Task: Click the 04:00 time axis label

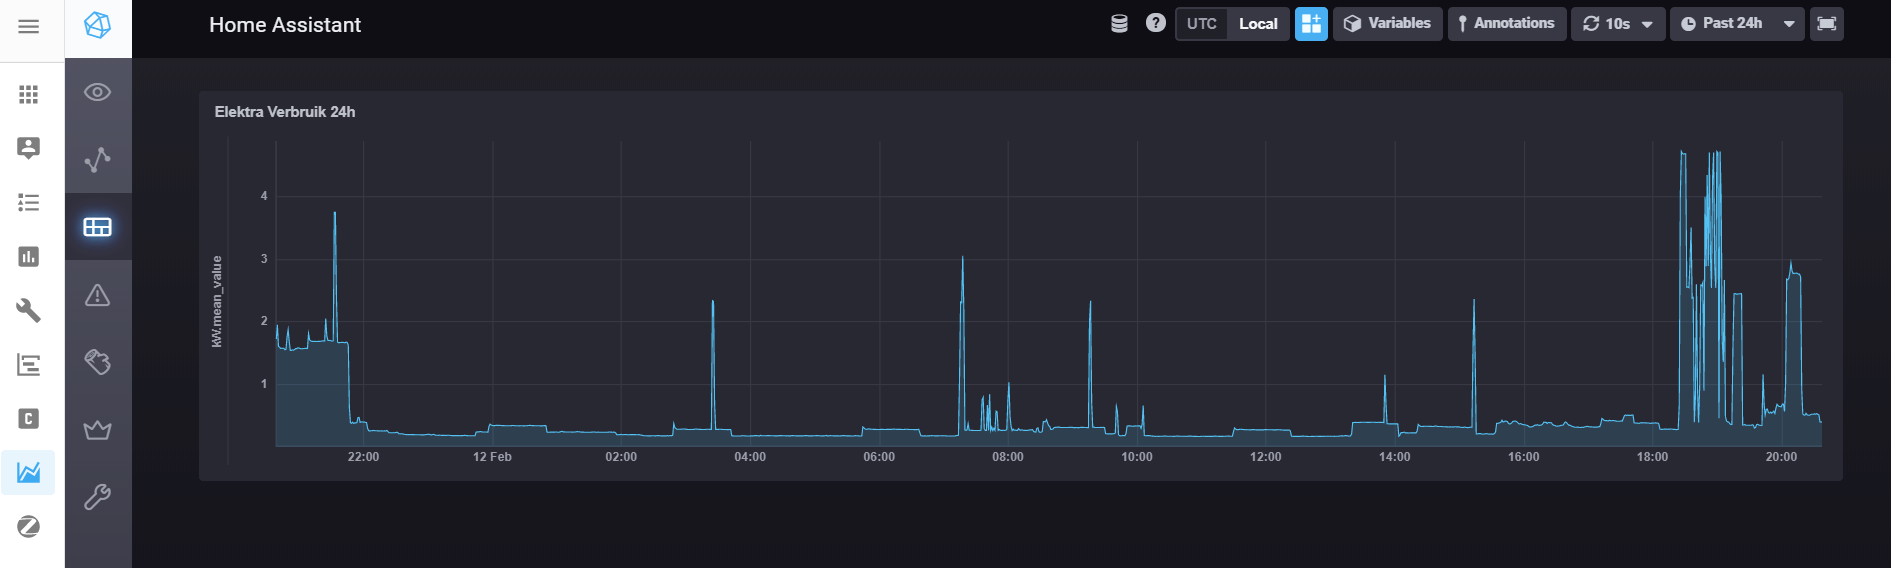Action: (x=750, y=457)
